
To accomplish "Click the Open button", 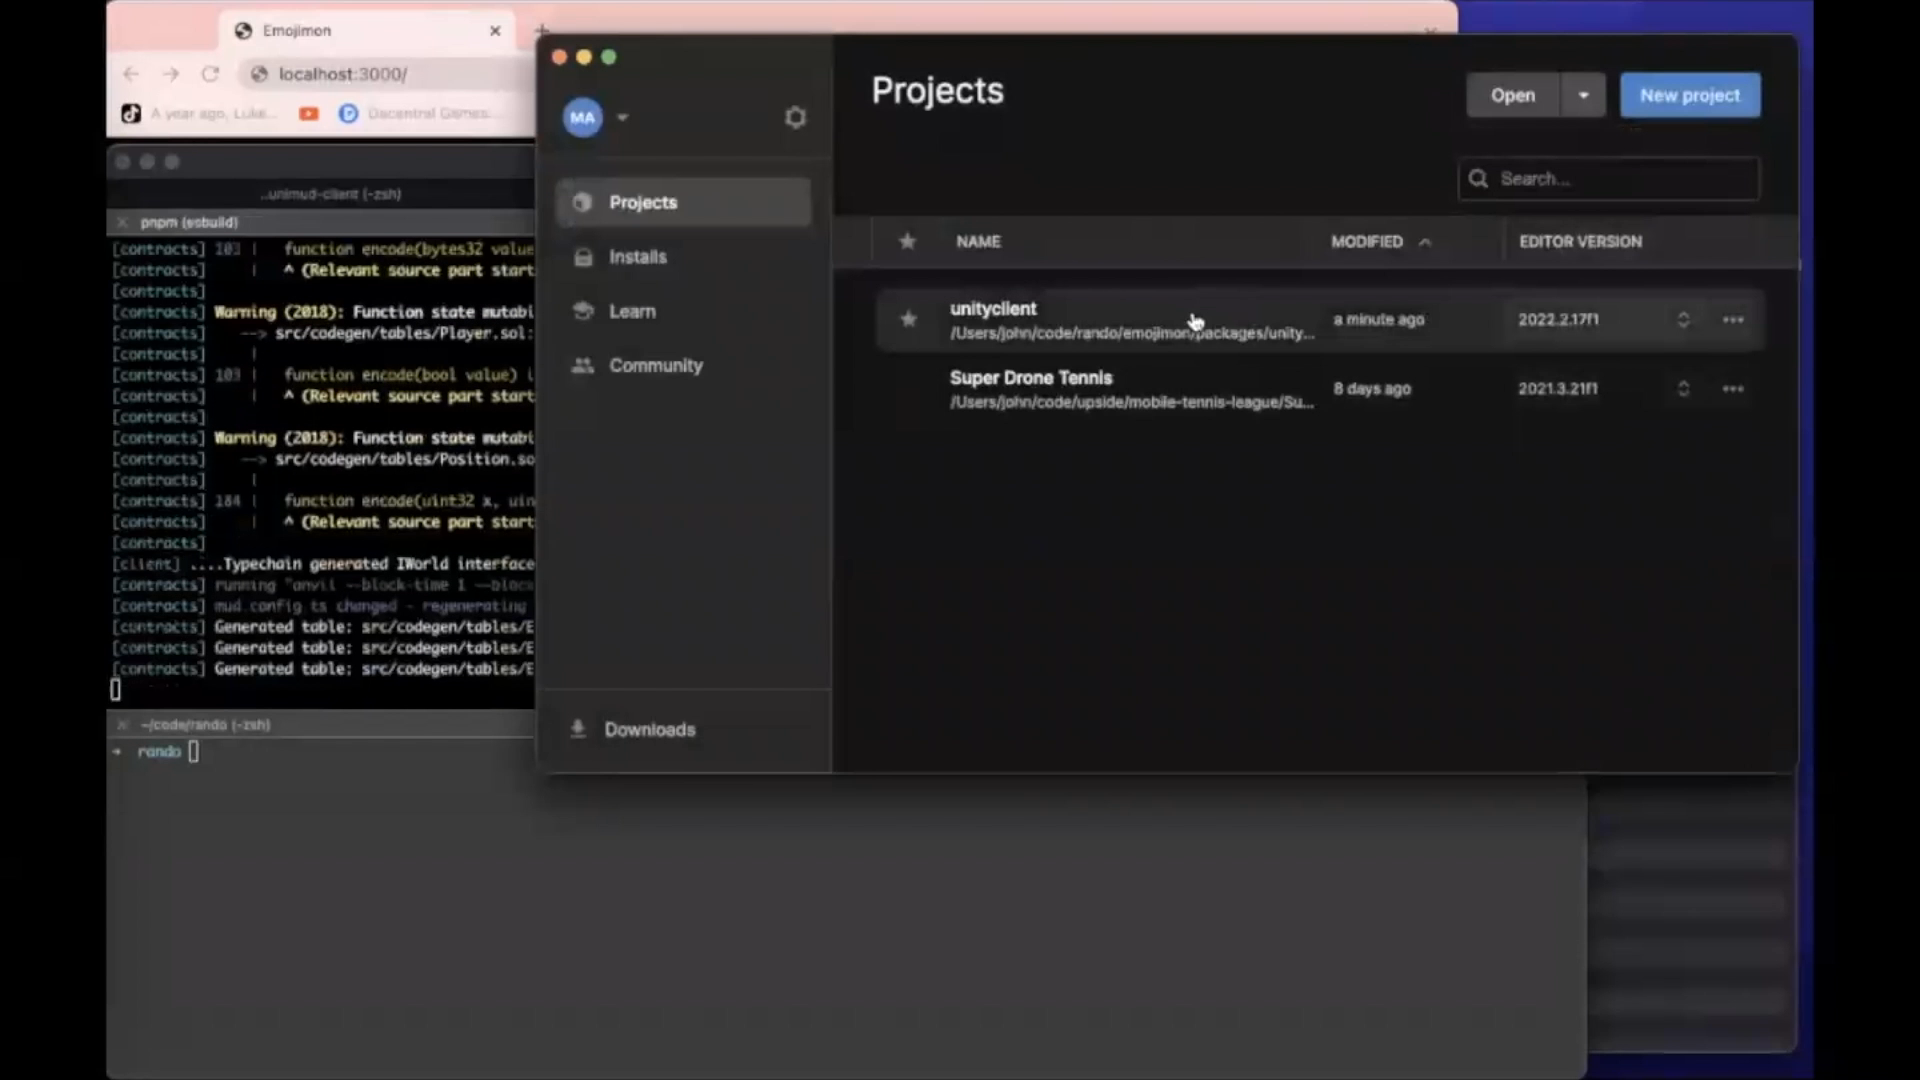I will [1513, 96].
